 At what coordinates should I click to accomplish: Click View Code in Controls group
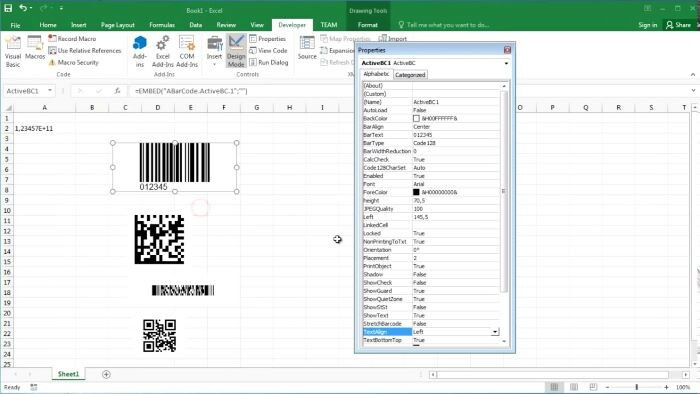pos(268,50)
